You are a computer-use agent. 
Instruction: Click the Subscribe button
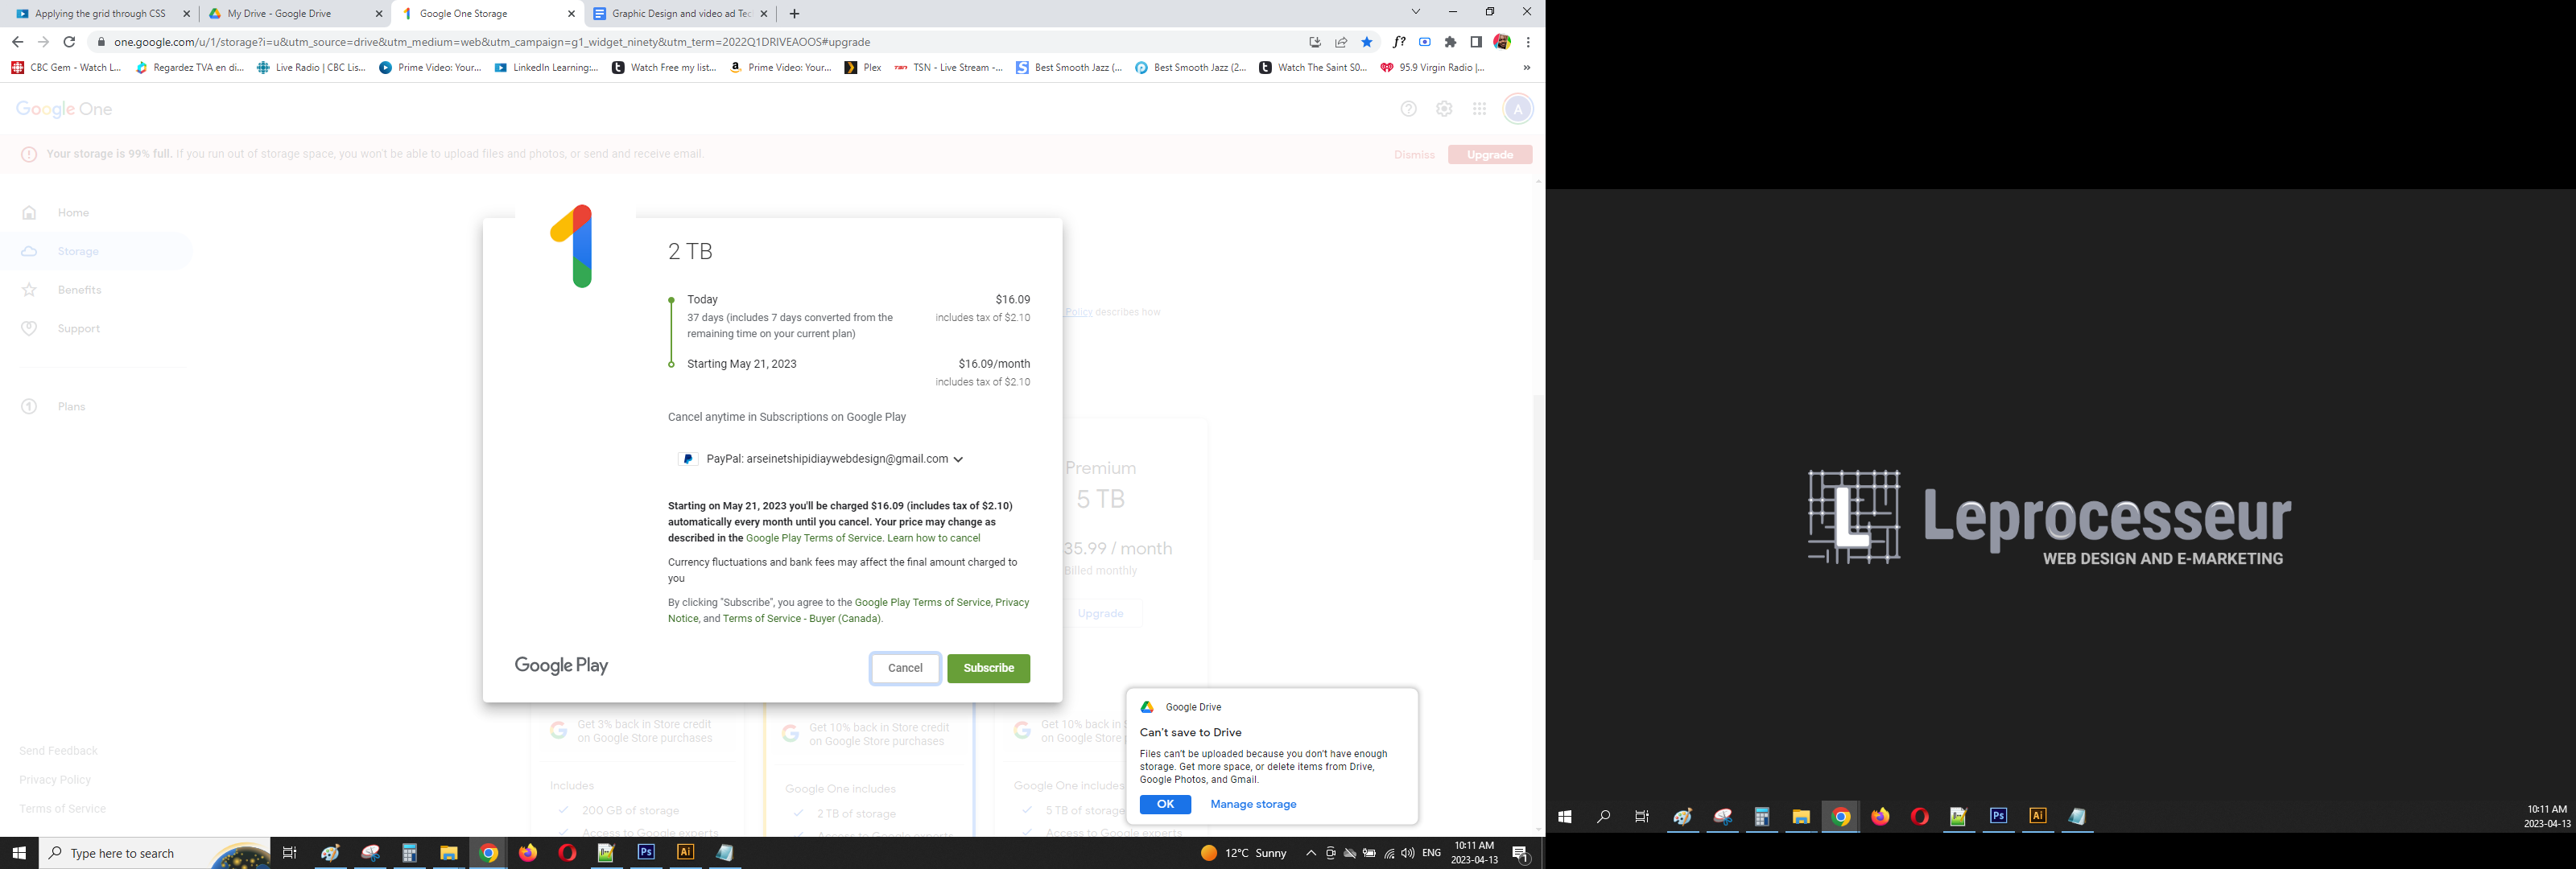click(988, 668)
